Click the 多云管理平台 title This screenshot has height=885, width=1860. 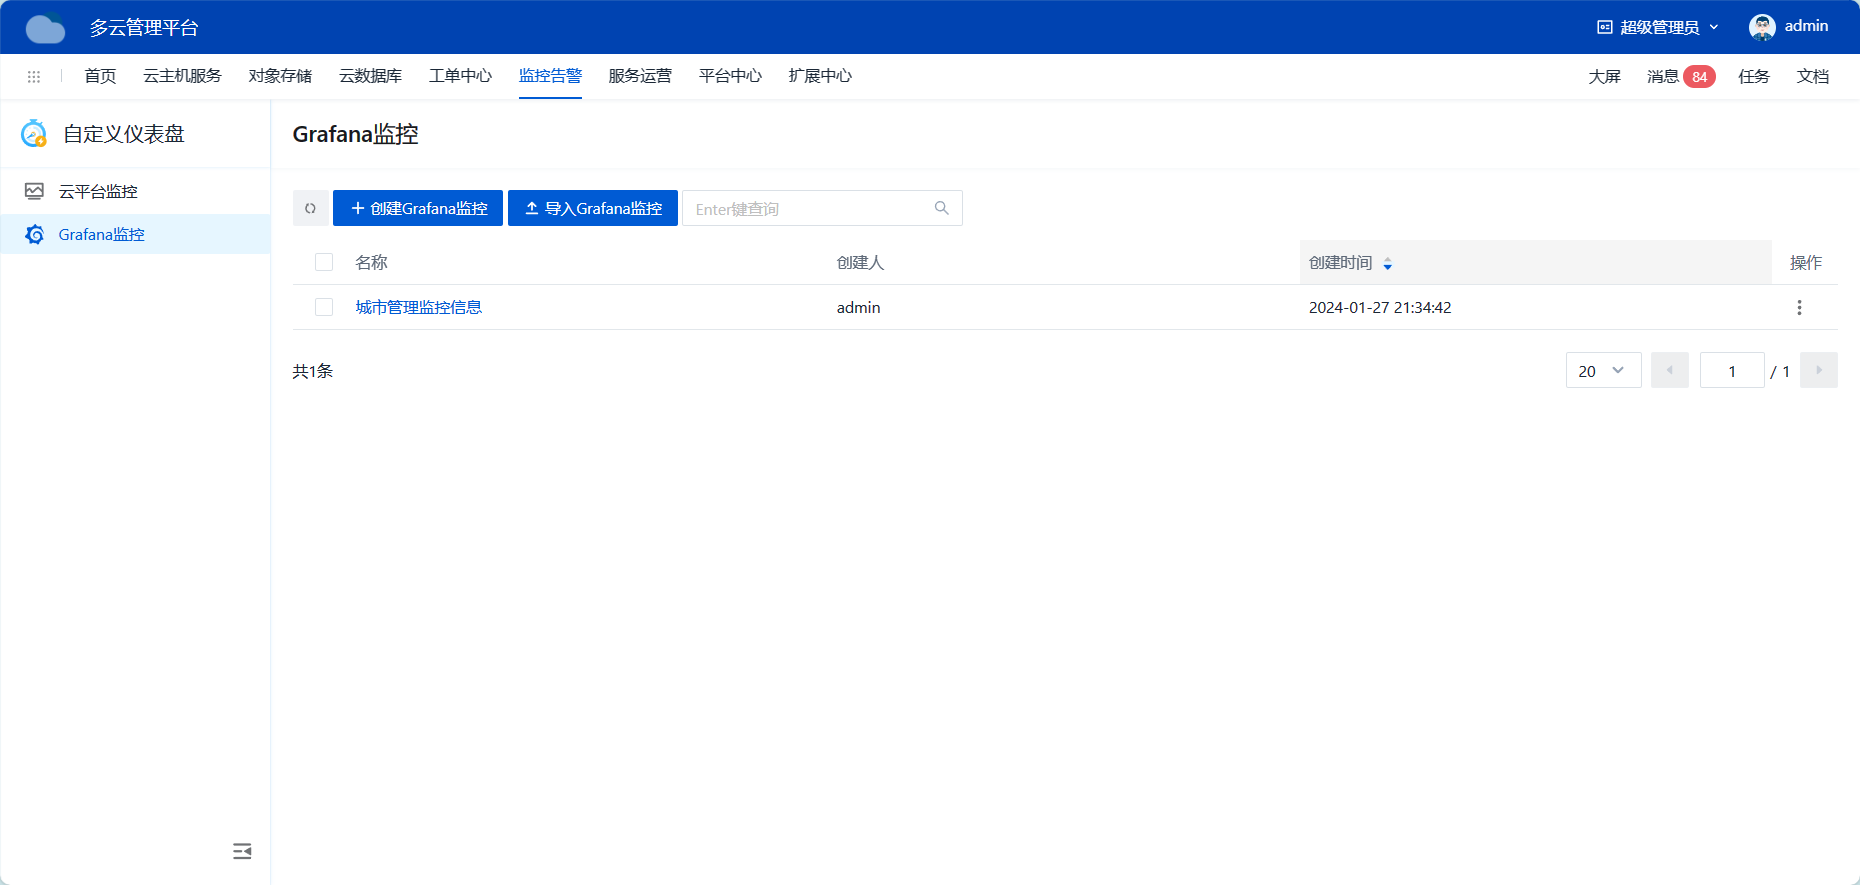pyautogui.click(x=144, y=28)
